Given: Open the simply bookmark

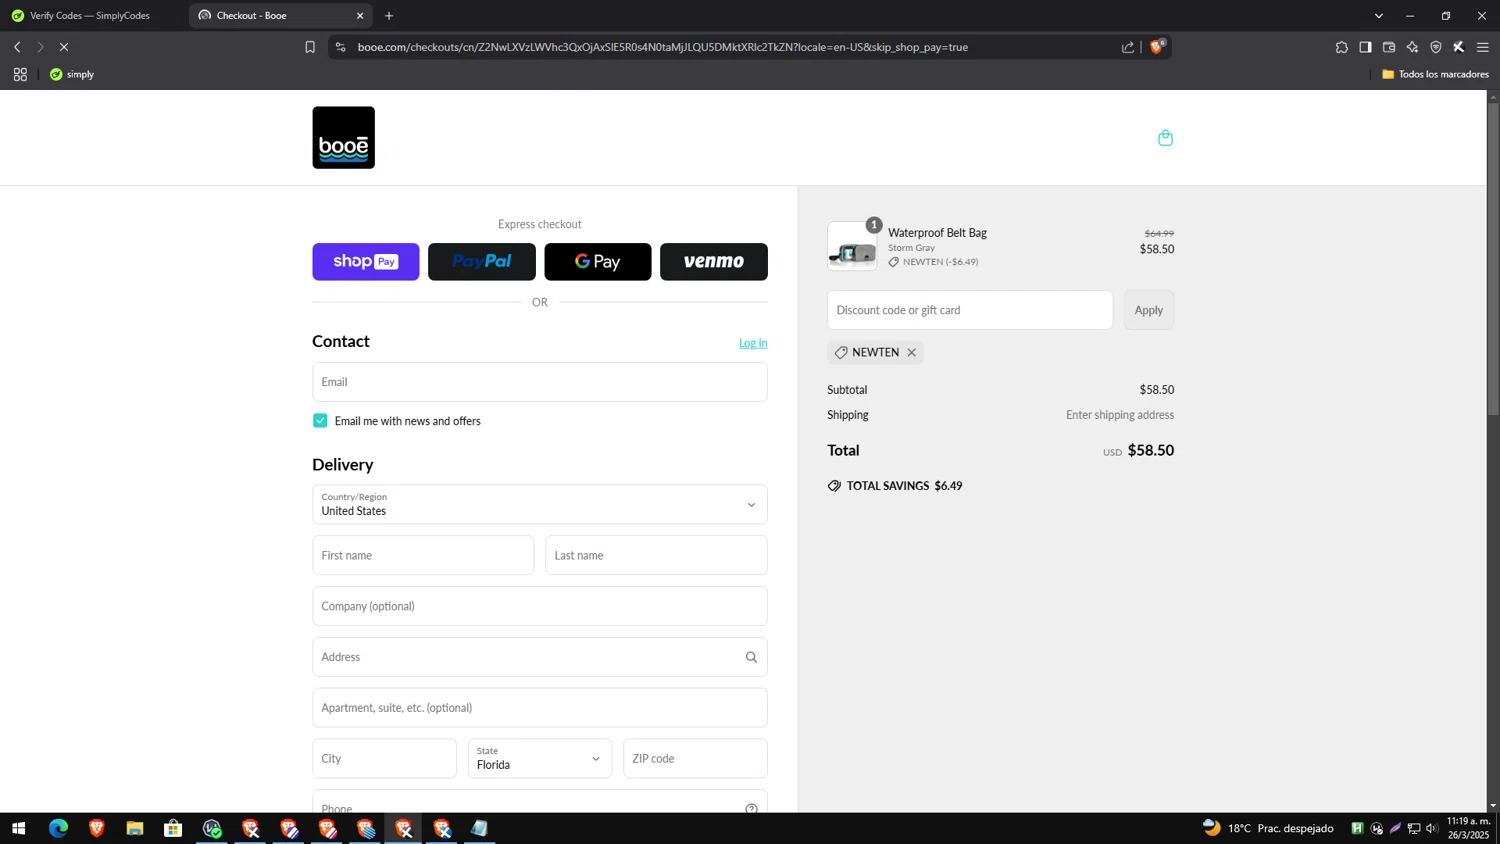Looking at the screenshot, I should tap(72, 74).
